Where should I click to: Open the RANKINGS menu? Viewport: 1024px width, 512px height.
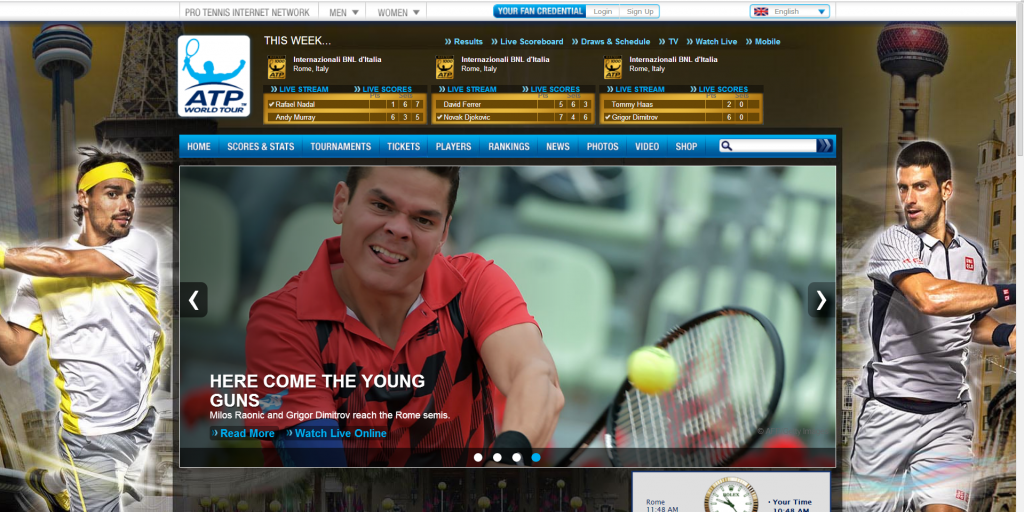[509, 146]
